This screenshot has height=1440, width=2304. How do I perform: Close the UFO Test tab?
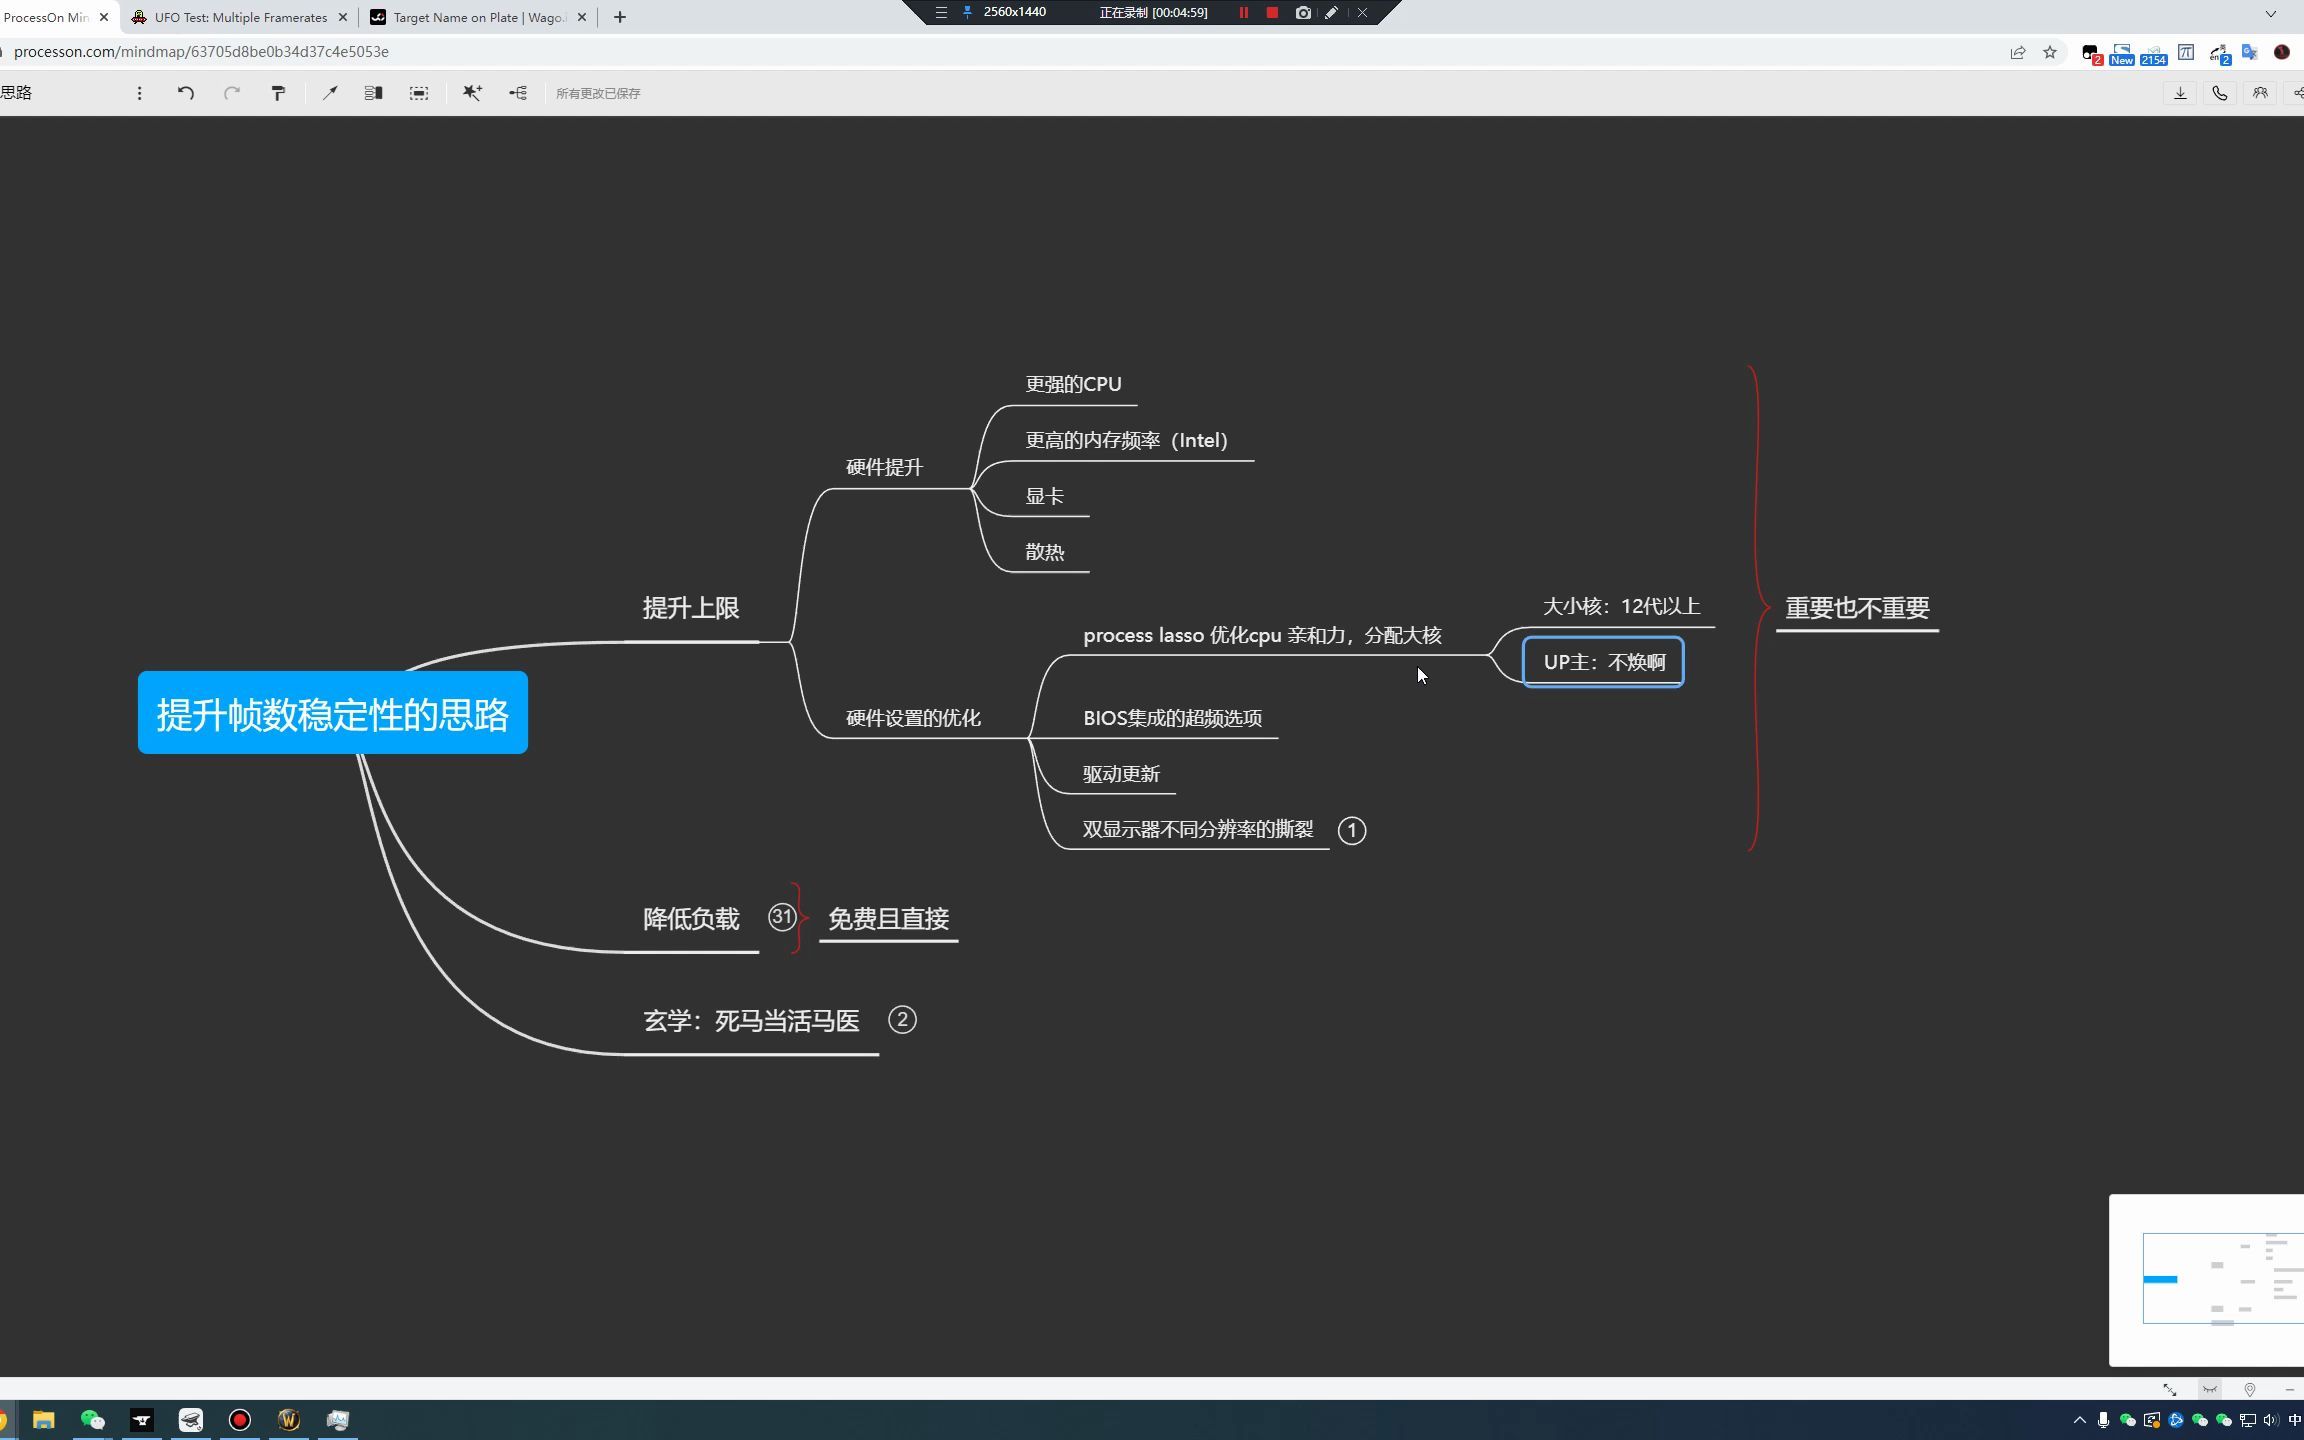(343, 17)
